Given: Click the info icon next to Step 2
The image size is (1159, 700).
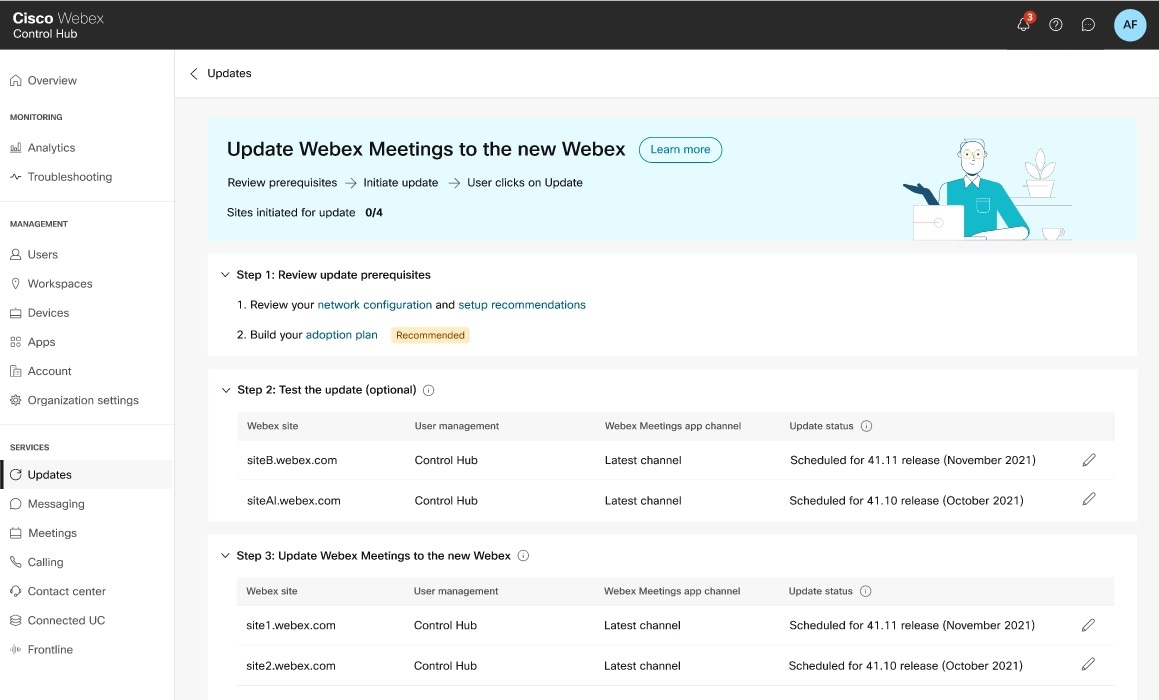Looking at the screenshot, I should click(x=428, y=390).
